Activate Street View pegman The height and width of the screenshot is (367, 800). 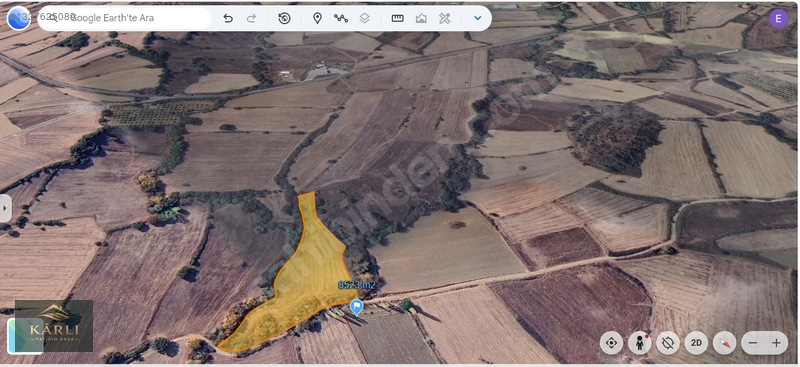coord(640,343)
